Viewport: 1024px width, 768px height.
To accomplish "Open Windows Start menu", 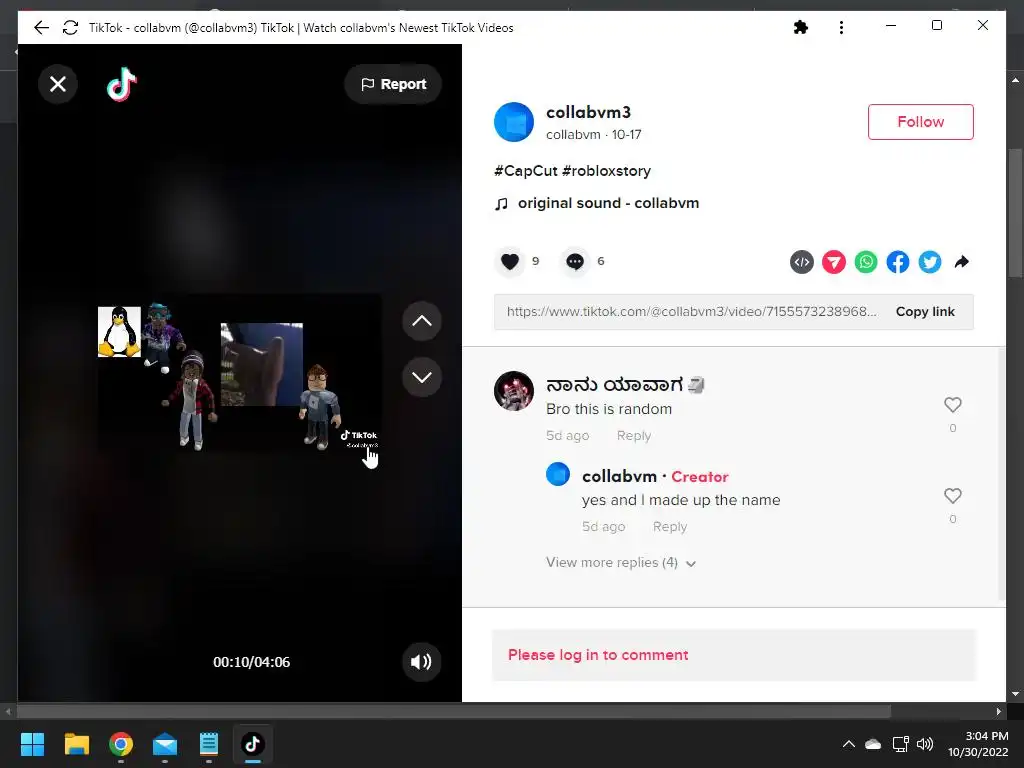I will coord(32,744).
